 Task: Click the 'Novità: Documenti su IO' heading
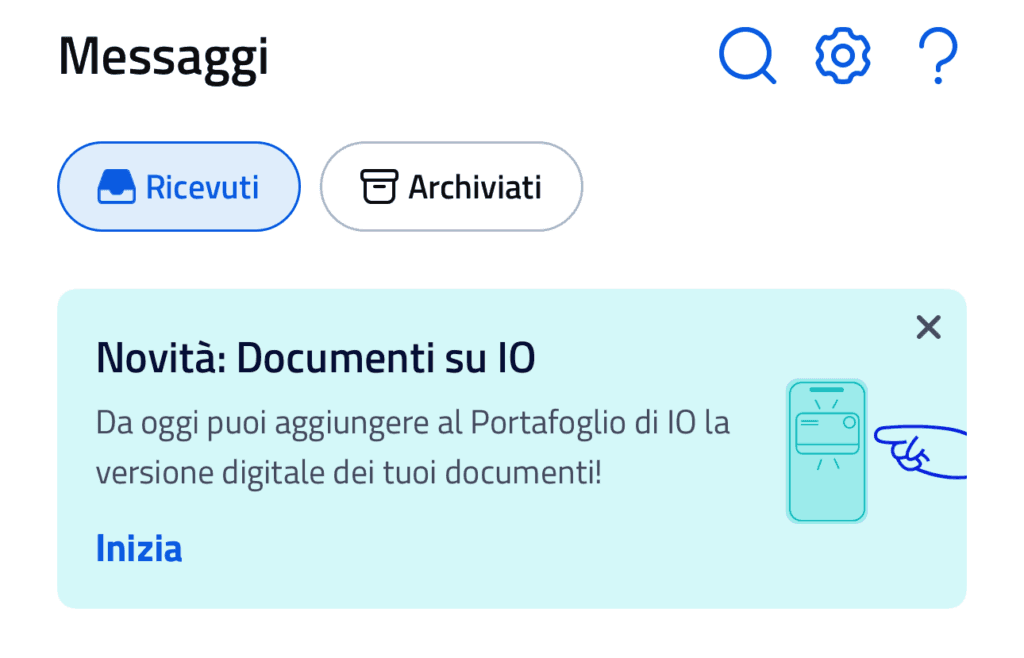pos(317,357)
